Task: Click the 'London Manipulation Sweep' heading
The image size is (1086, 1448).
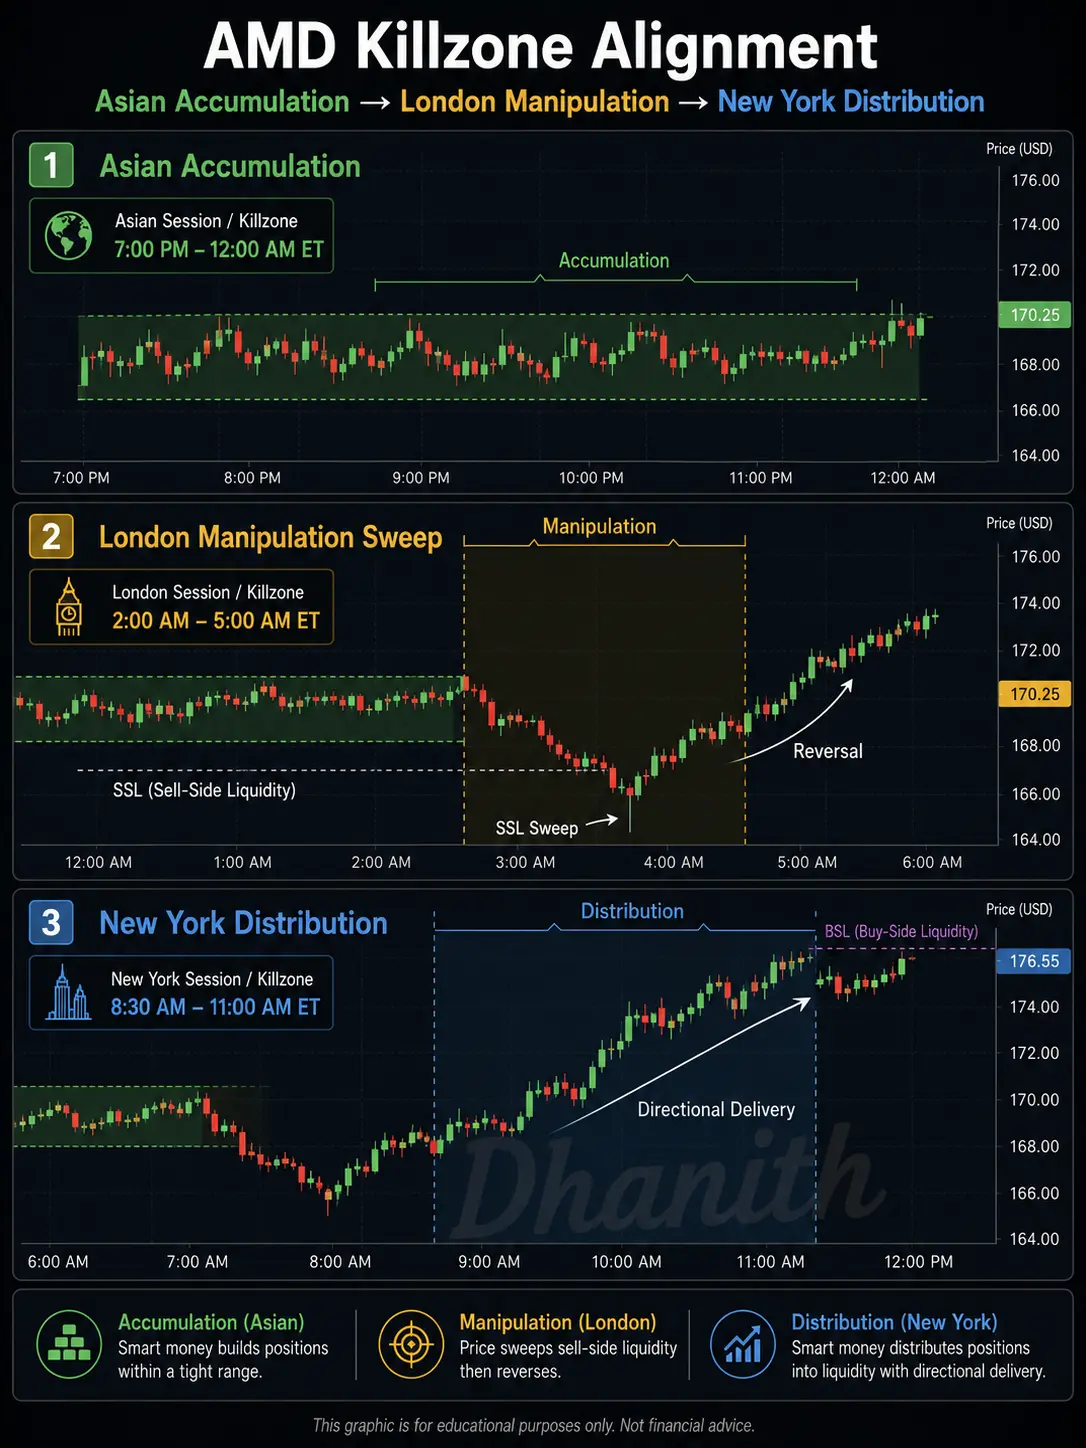Action: [270, 537]
